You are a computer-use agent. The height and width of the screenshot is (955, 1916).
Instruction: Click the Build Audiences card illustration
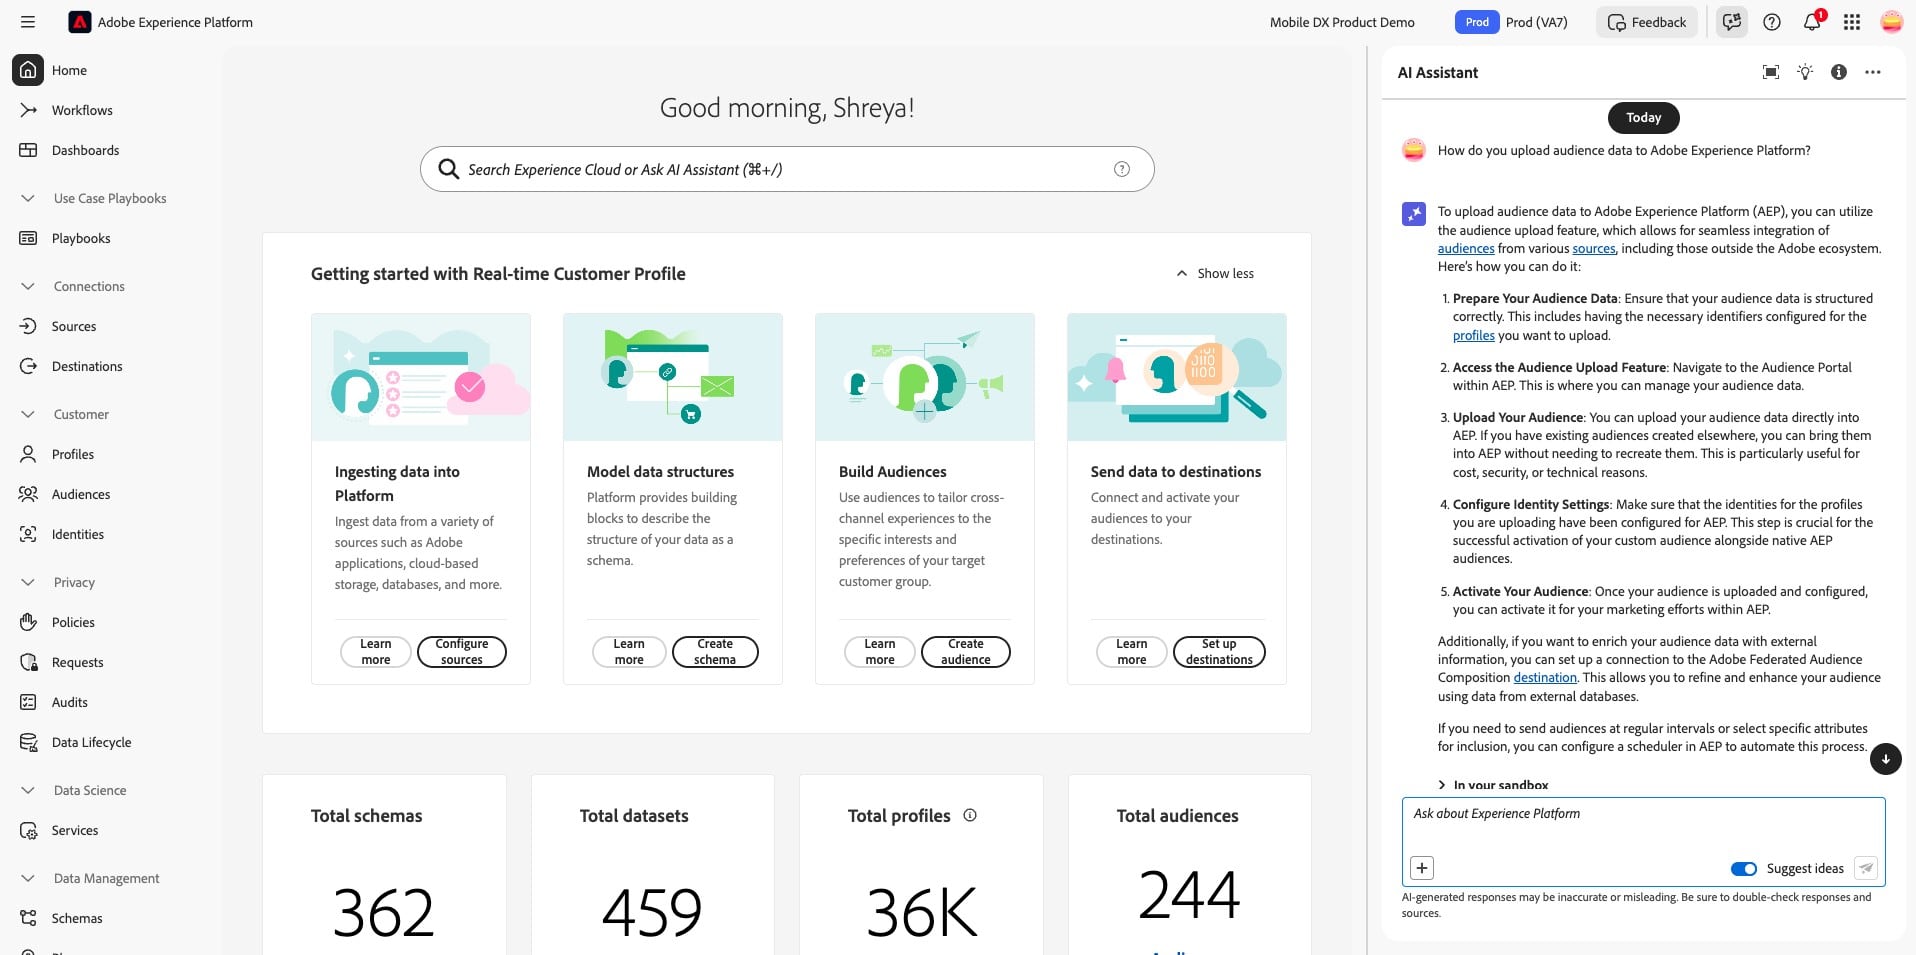[925, 377]
